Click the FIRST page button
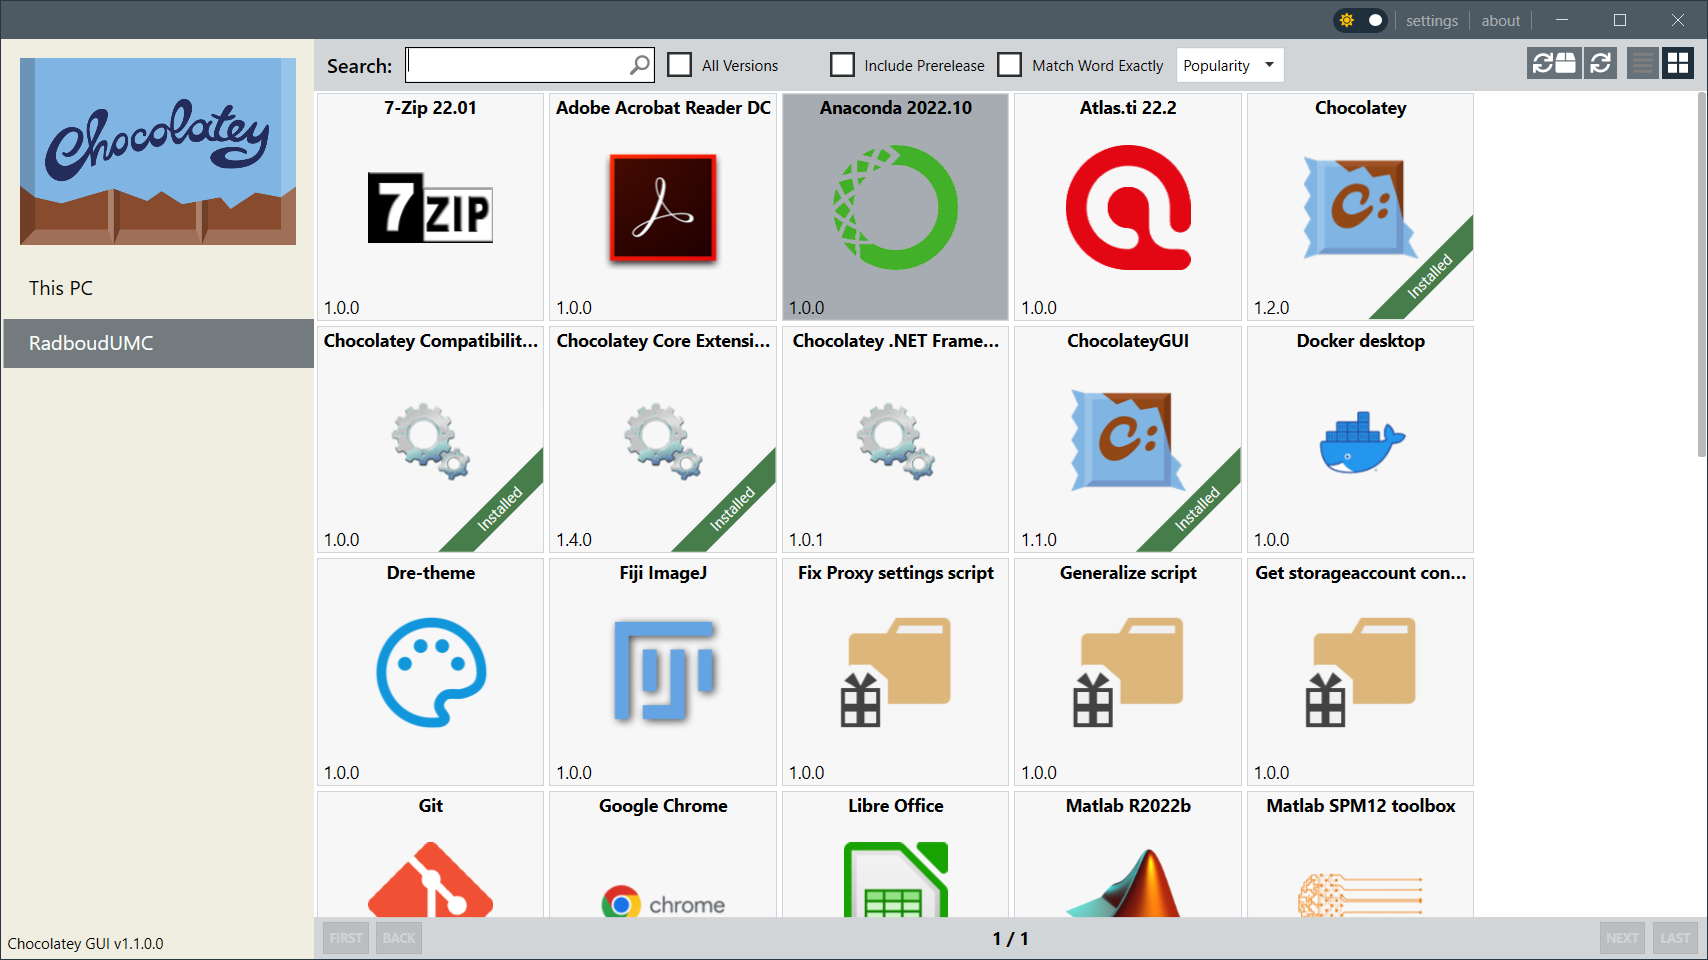 (346, 938)
